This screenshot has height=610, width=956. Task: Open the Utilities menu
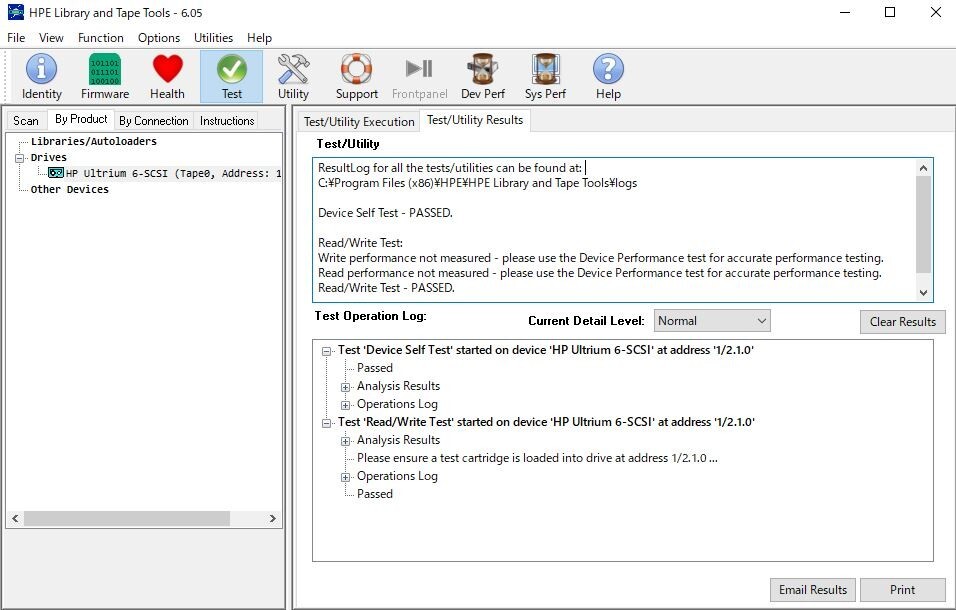pos(213,38)
